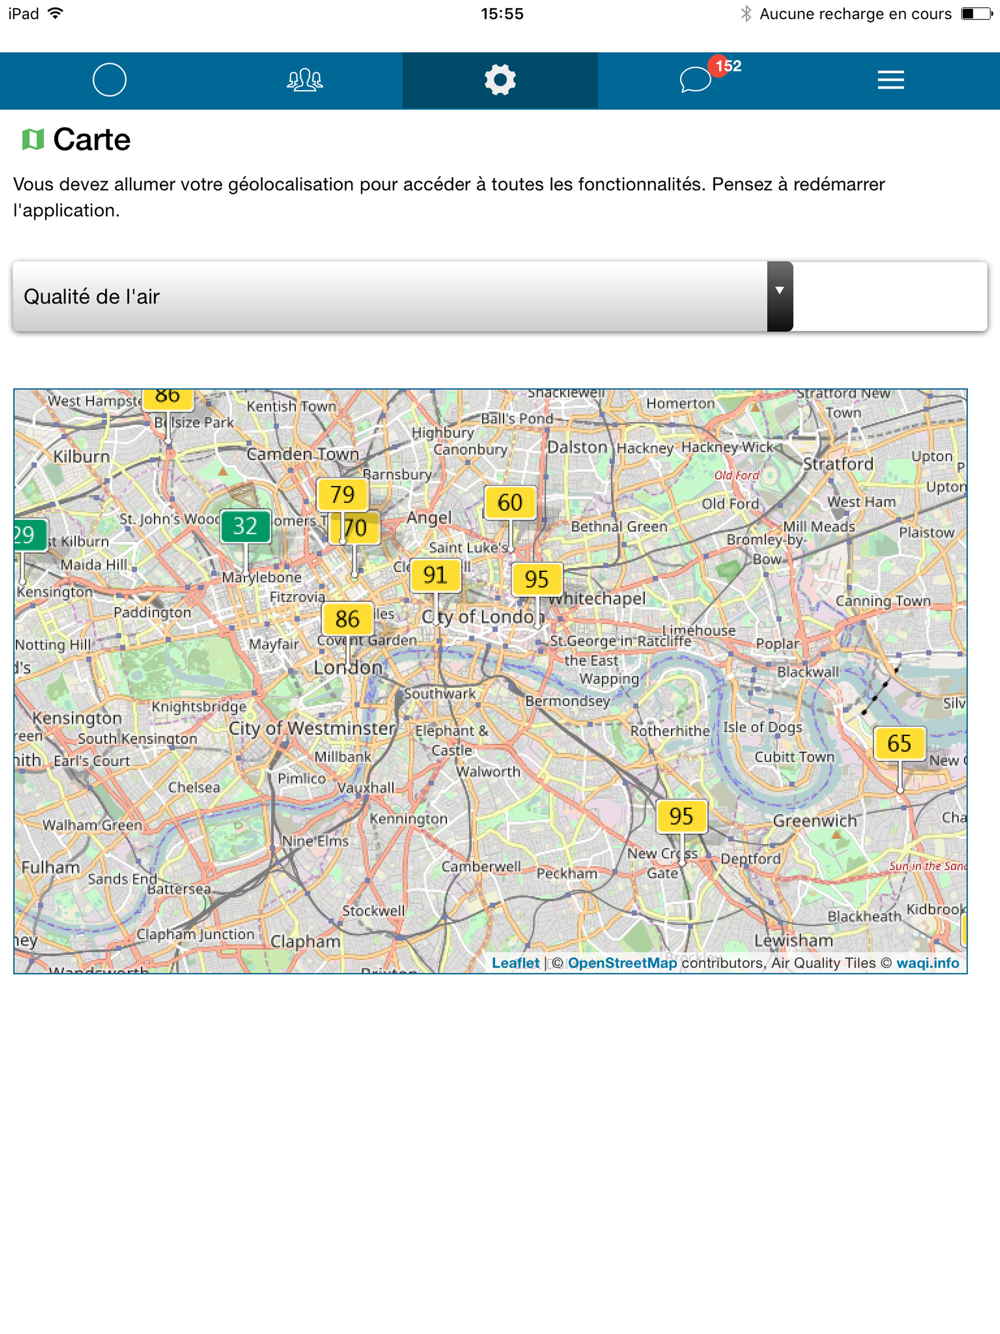Open messages chat bubble icon
Viewport: 1000px width, 1334px height.
pyautogui.click(x=695, y=80)
